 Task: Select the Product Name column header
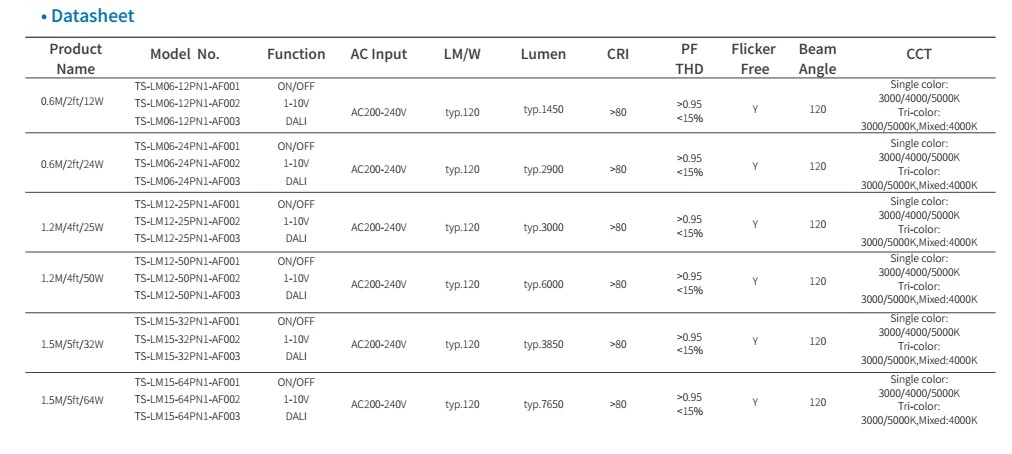point(76,59)
